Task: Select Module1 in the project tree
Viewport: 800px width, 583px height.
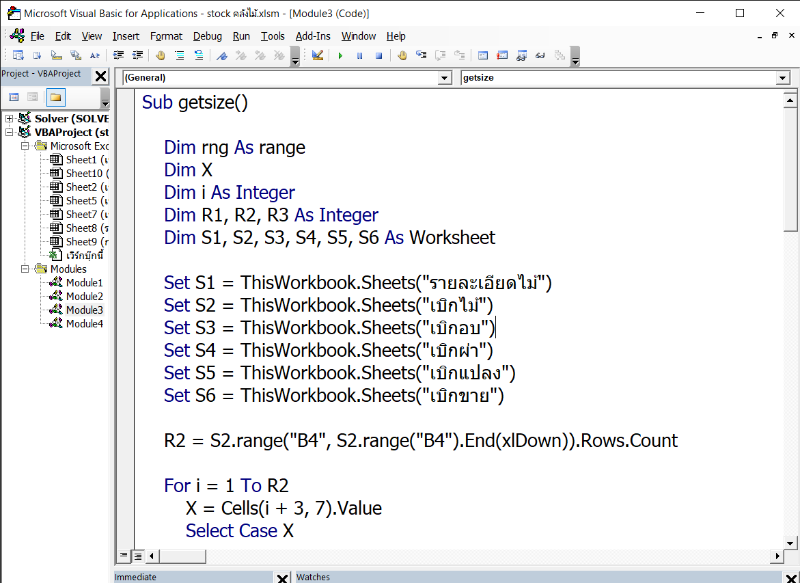Action: [x=84, y=283]
